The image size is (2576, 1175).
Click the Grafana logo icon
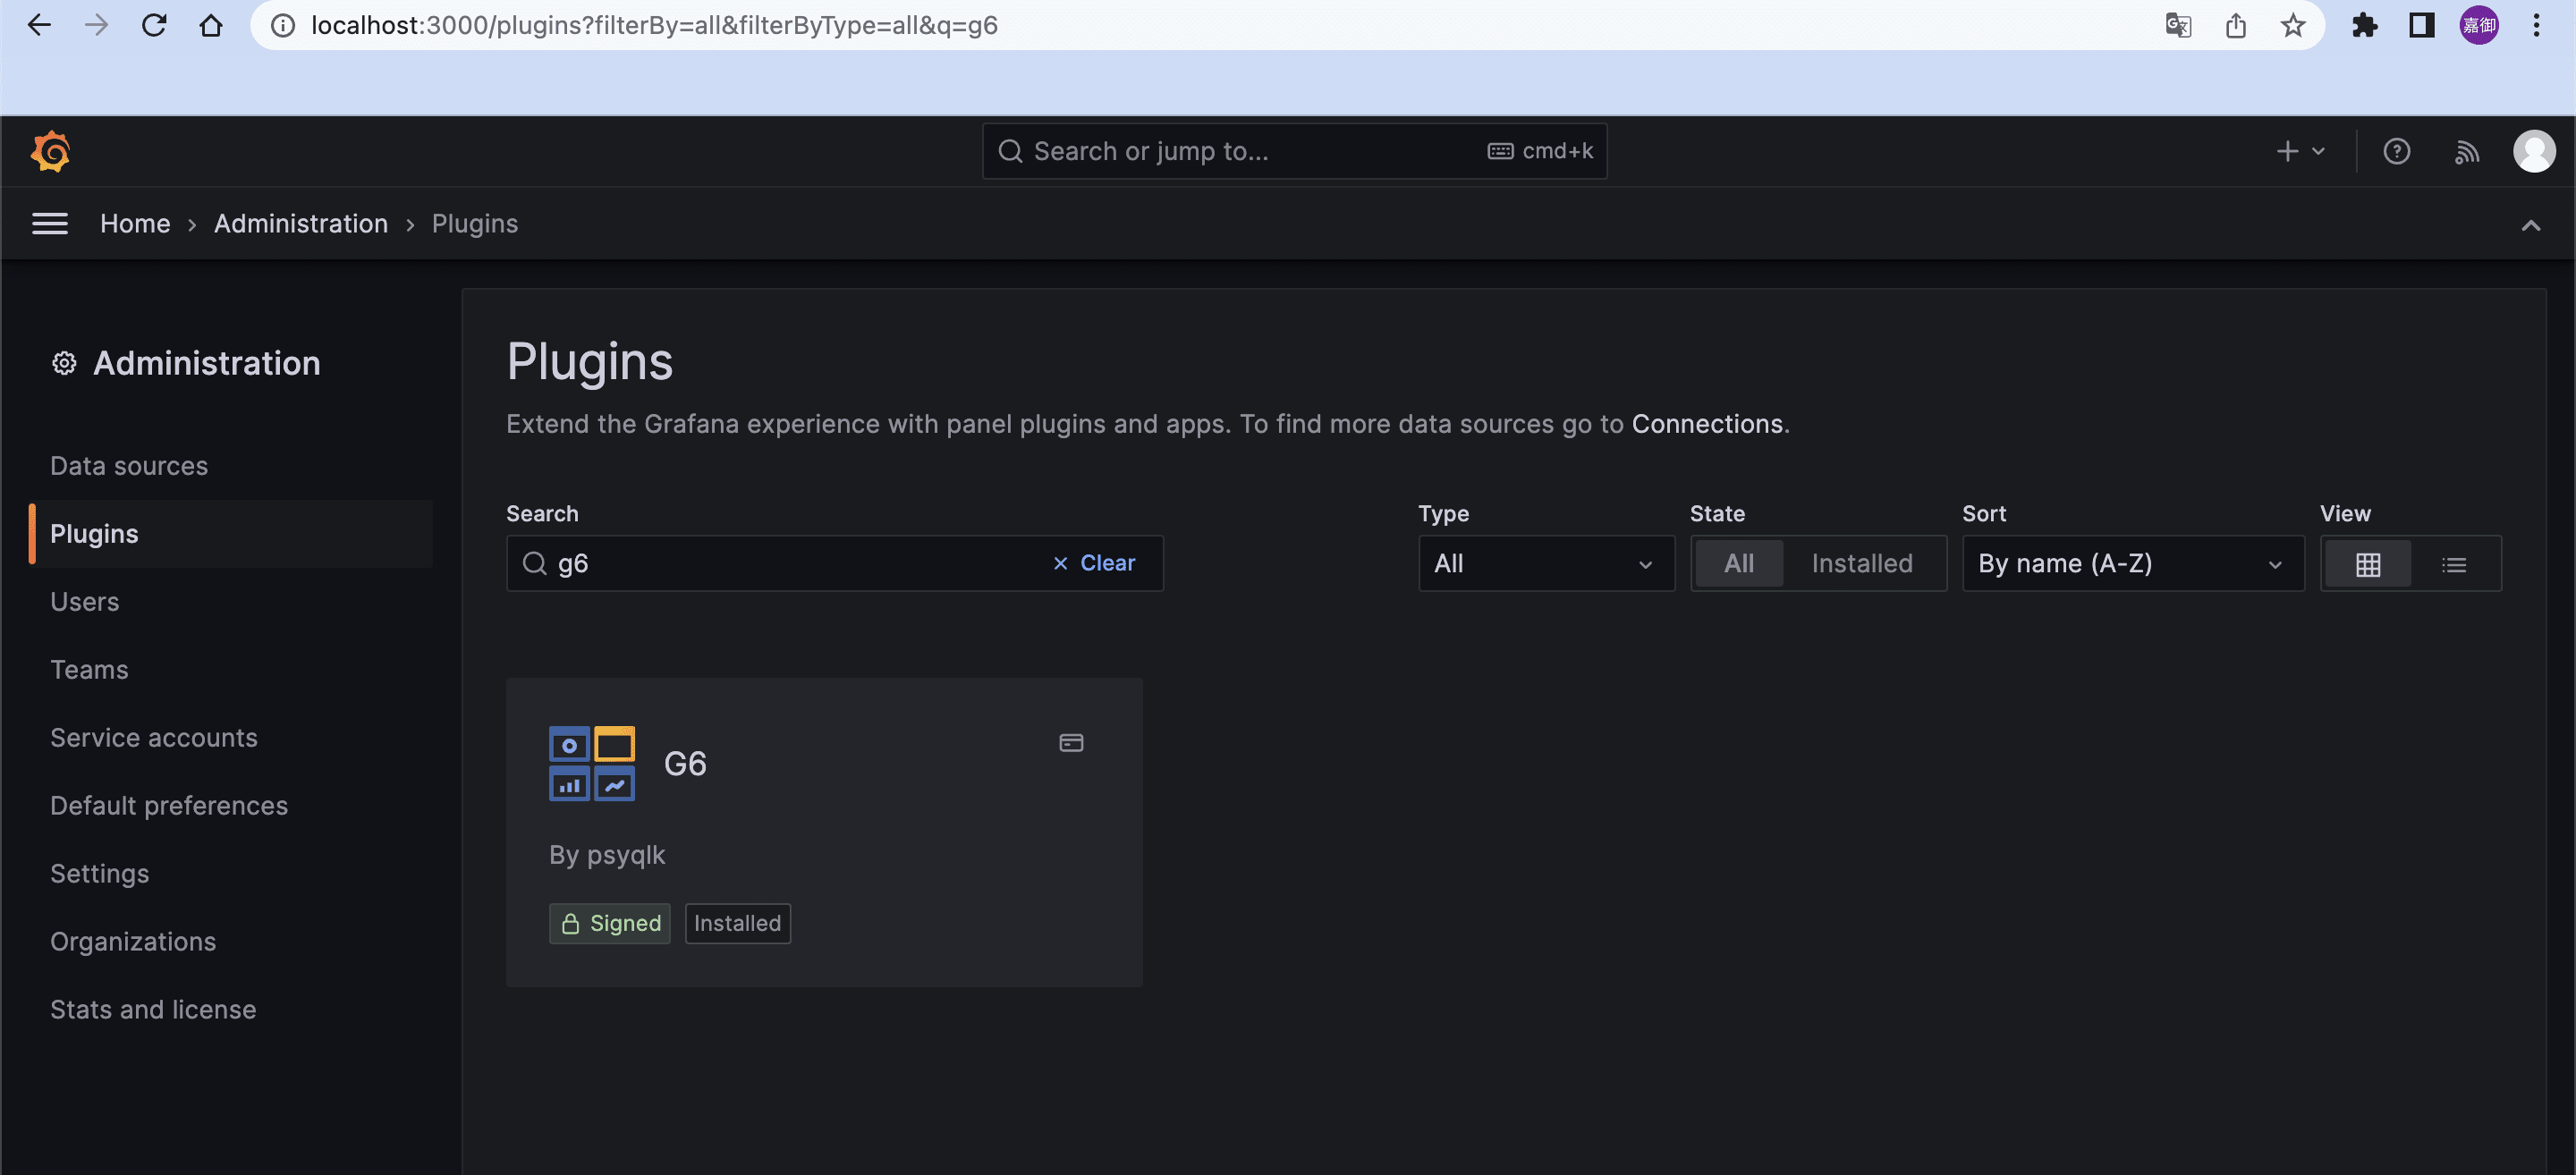pyautogui.click(x=50, y=152)
